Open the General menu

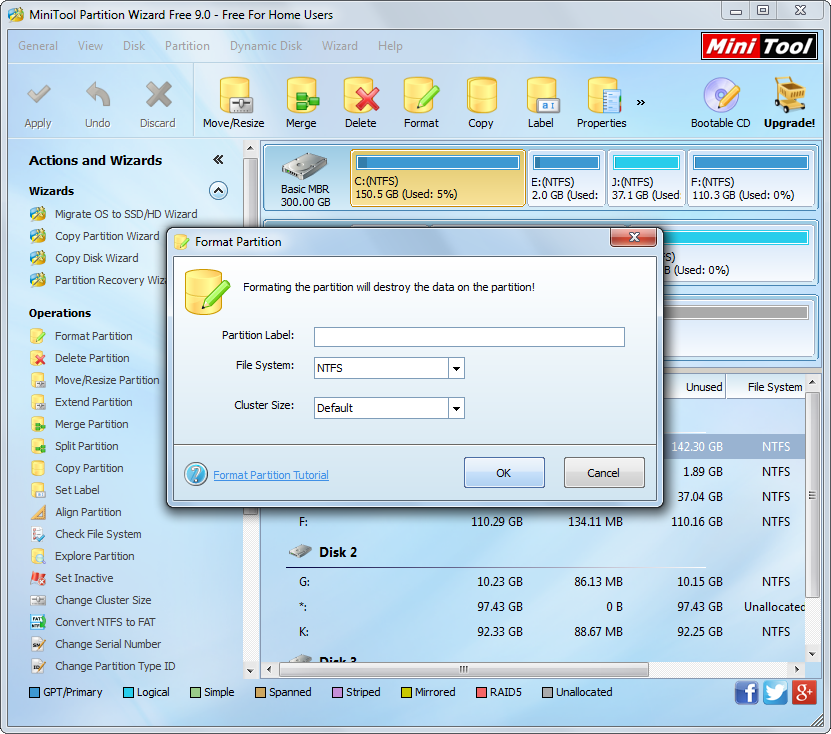point(38,46)
